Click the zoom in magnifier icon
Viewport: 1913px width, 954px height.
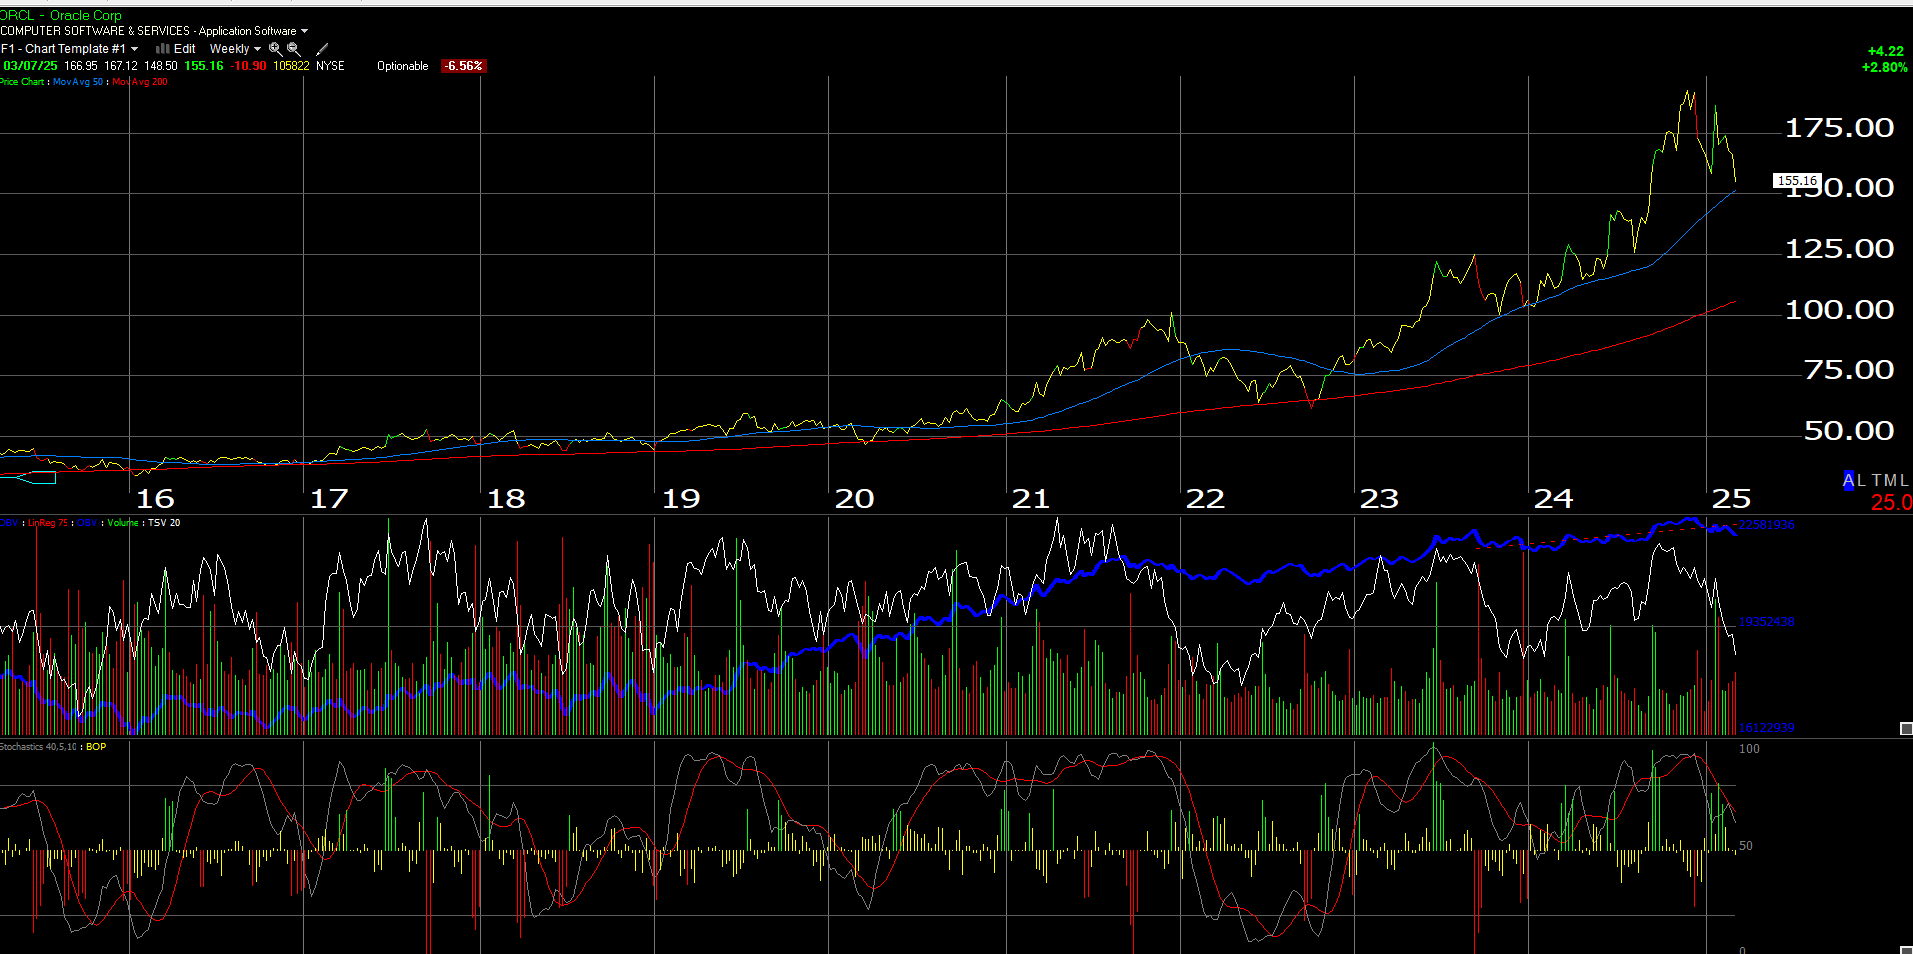[275, 49]
